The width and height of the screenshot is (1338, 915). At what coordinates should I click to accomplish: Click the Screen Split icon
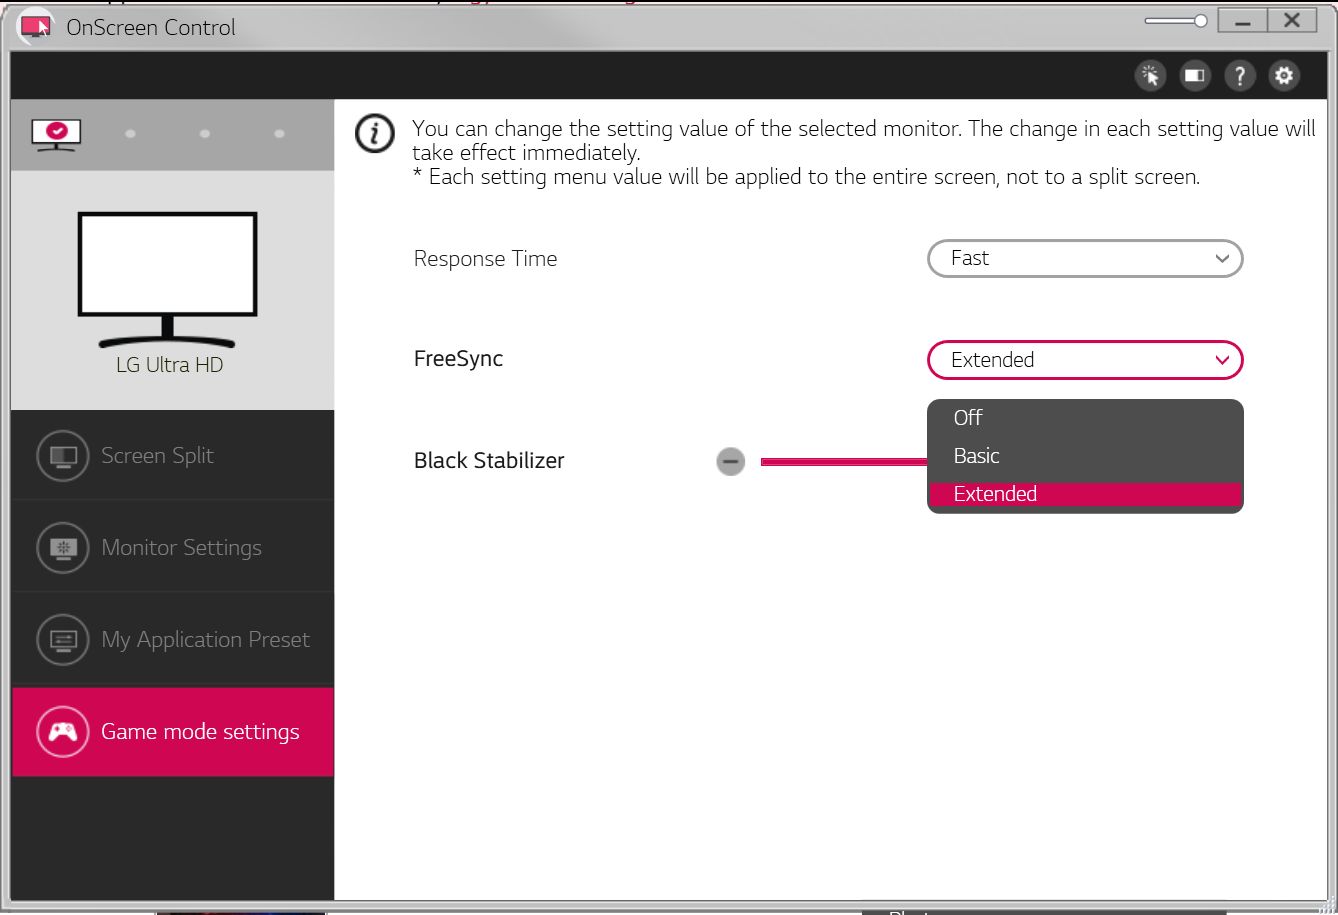[63, 456]
